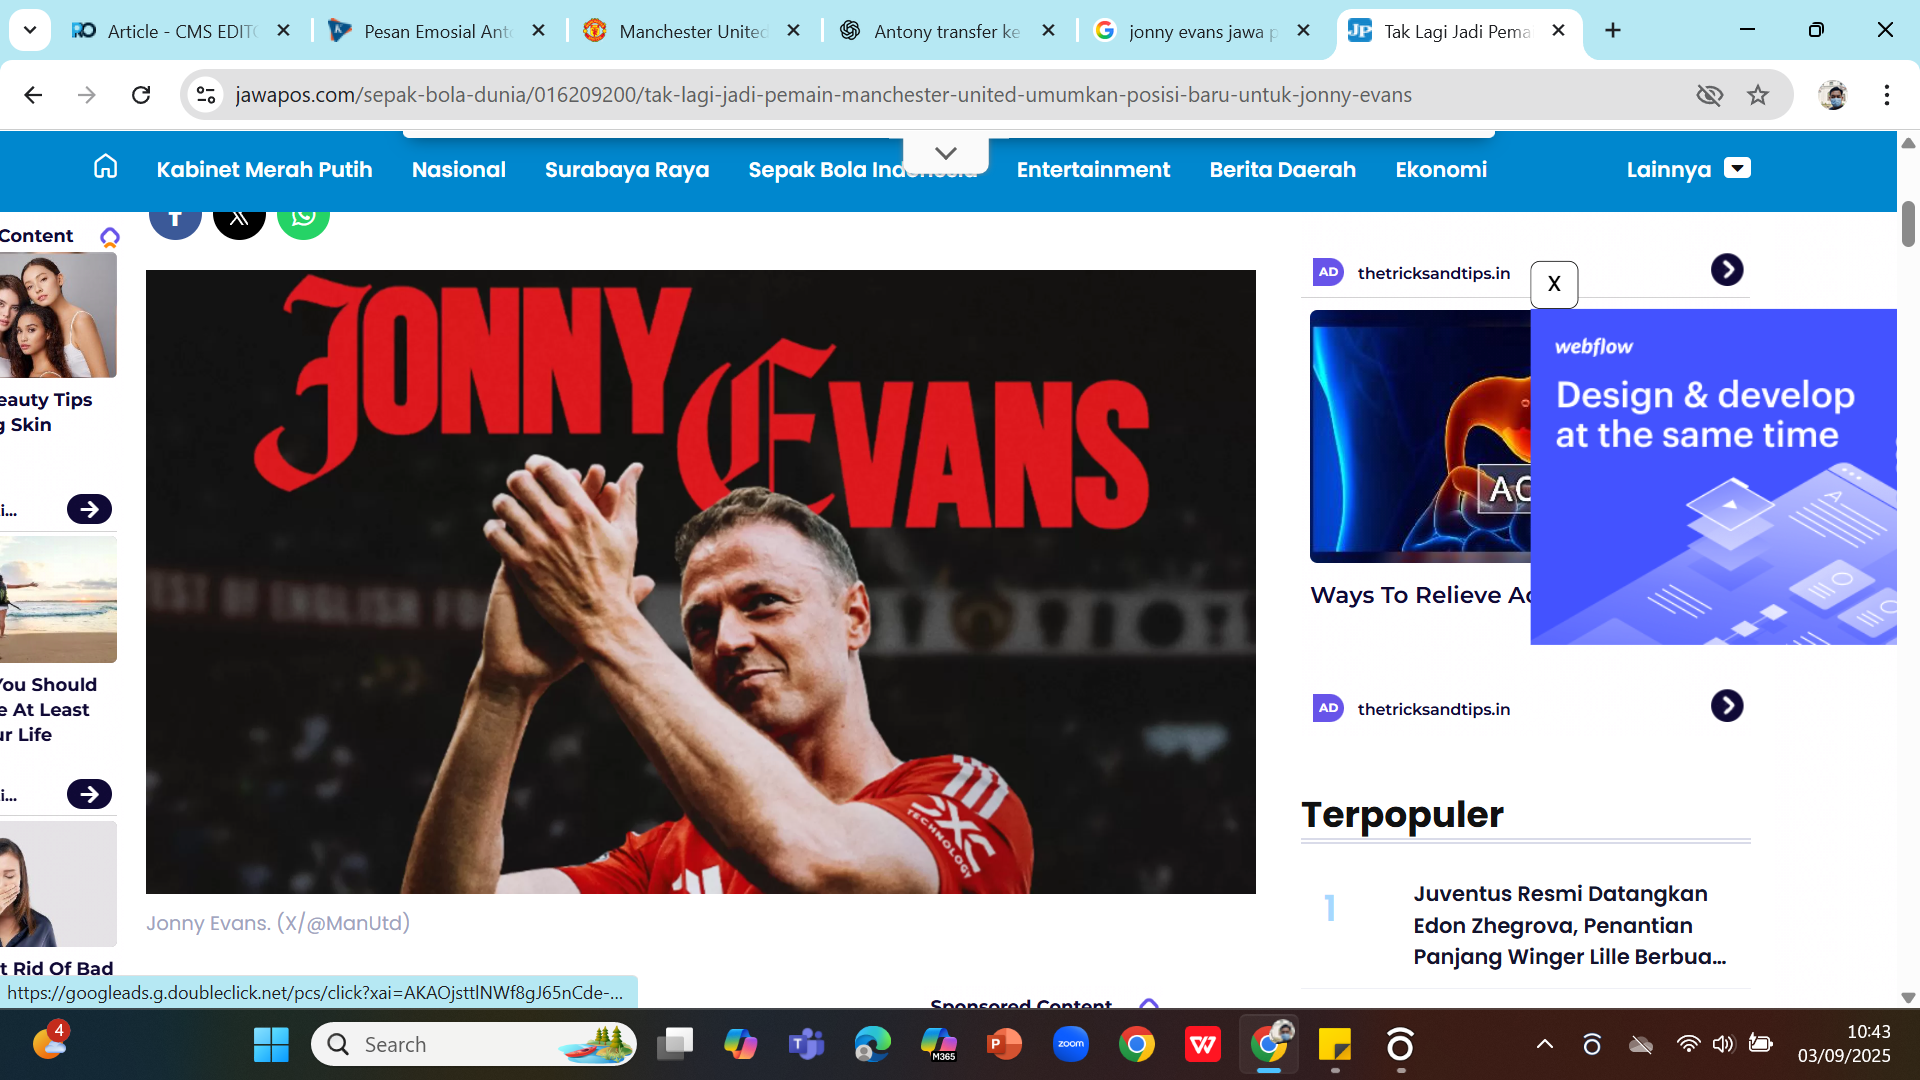Open clock and date 10:43 panel
Viewport: 1920px width, 1080px height.
click(x=1844, y=1044)
